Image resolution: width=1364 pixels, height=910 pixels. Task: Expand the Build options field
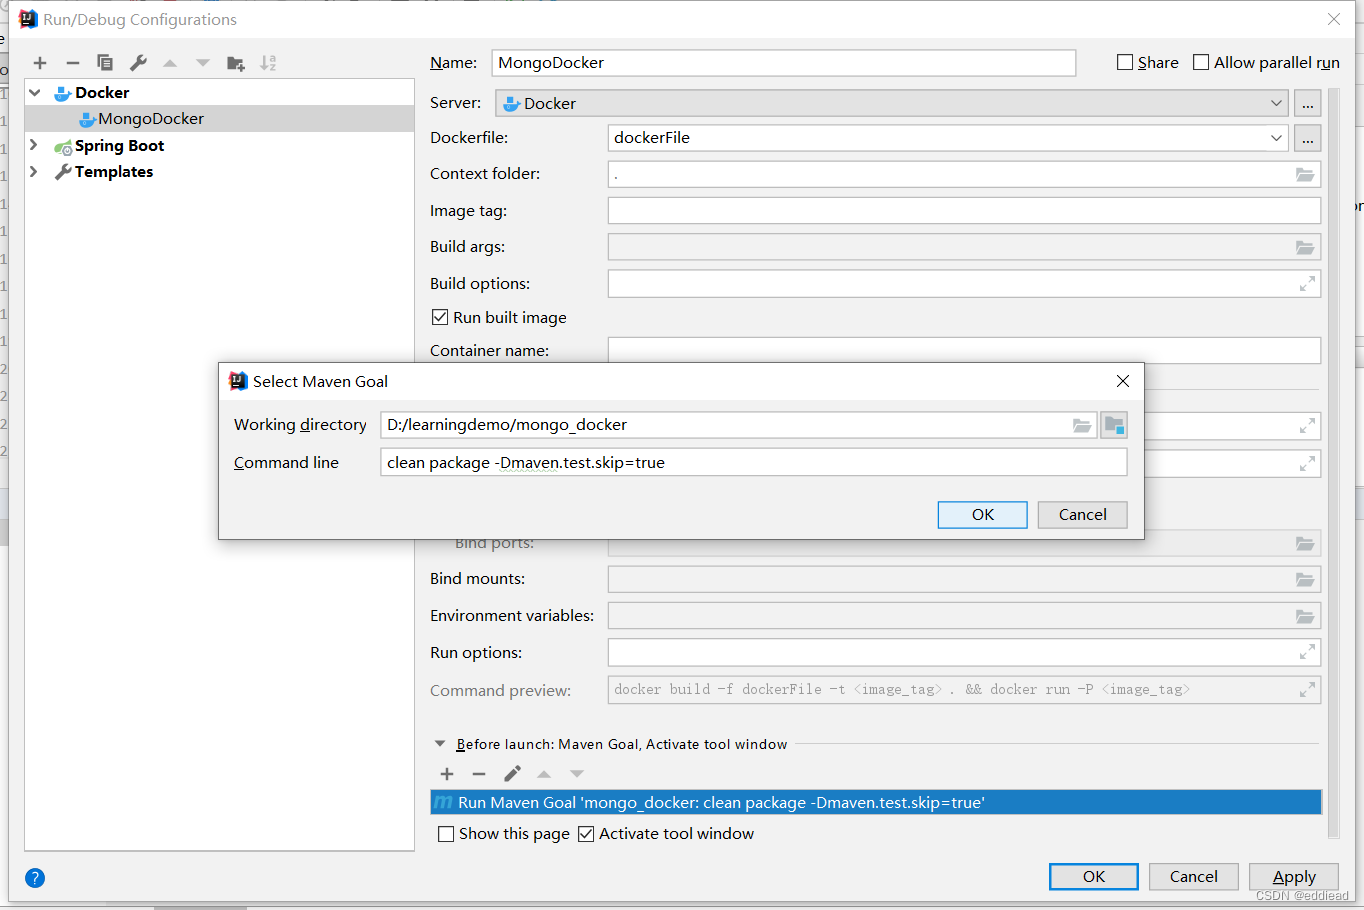pyautogui.click(x=1307, y=284)
